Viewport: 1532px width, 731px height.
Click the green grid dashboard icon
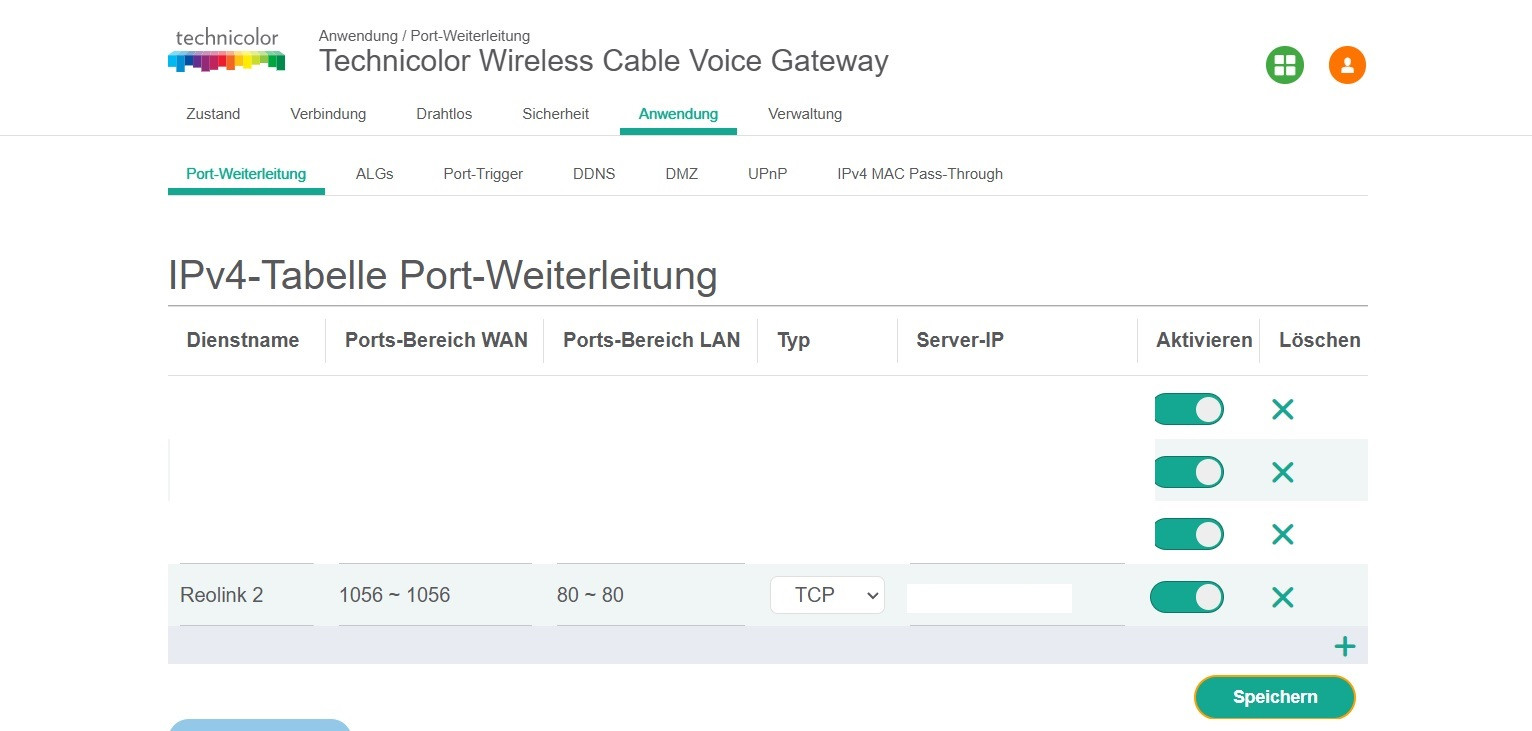coord(1284,66)
